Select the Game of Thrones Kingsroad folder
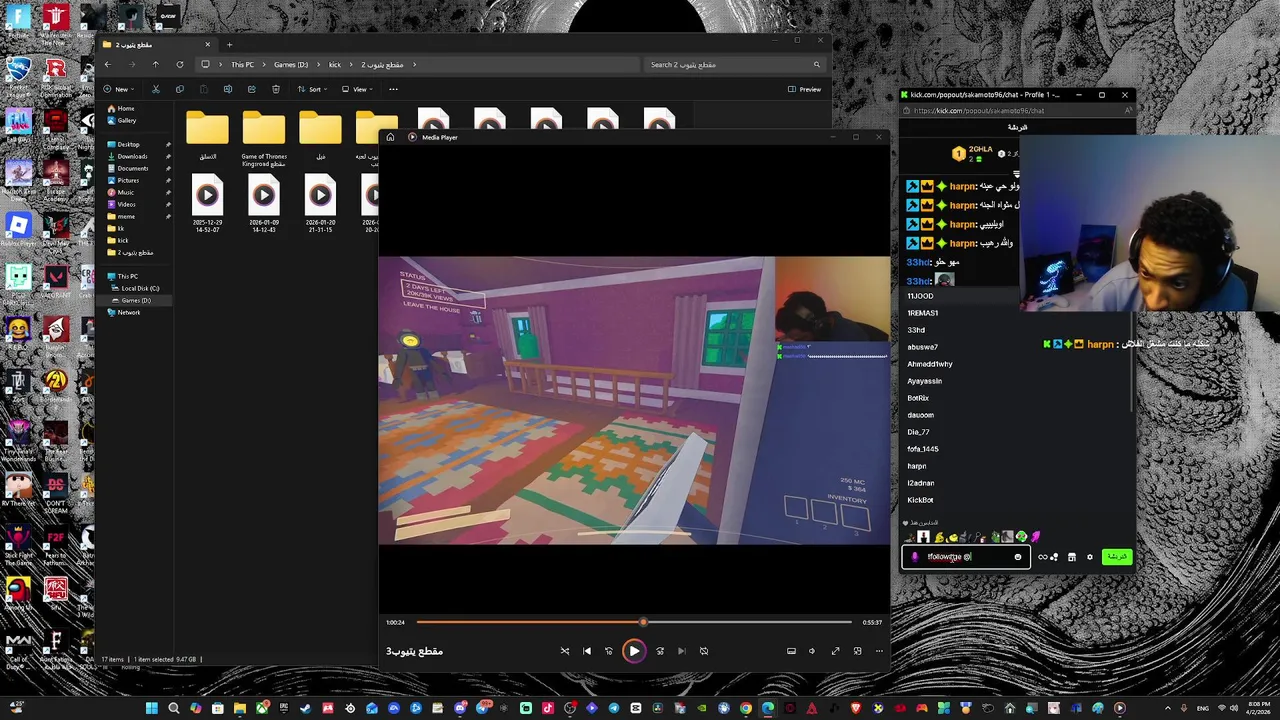This screenshot has height=720, width=1280. pos(264,140)
